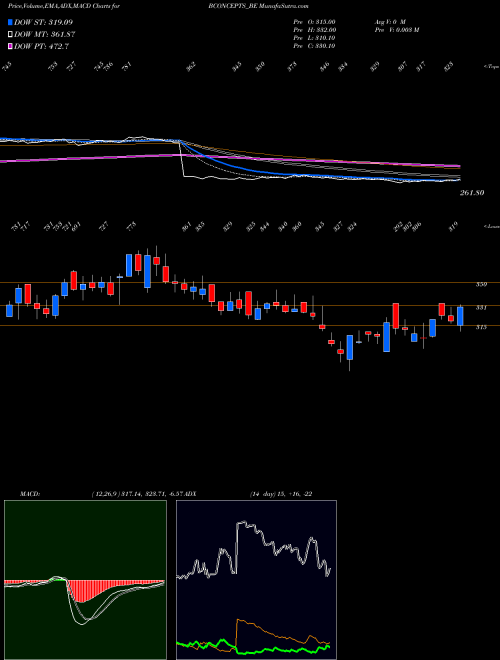Click the 315 price level label

pos(481,327)
